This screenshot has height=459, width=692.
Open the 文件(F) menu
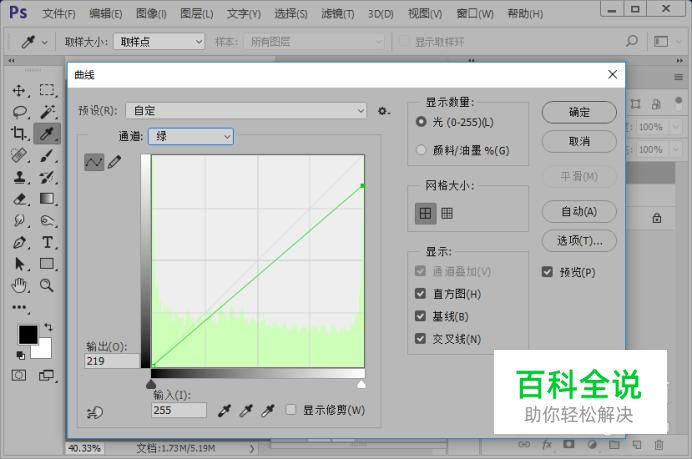tap(59, 14)
